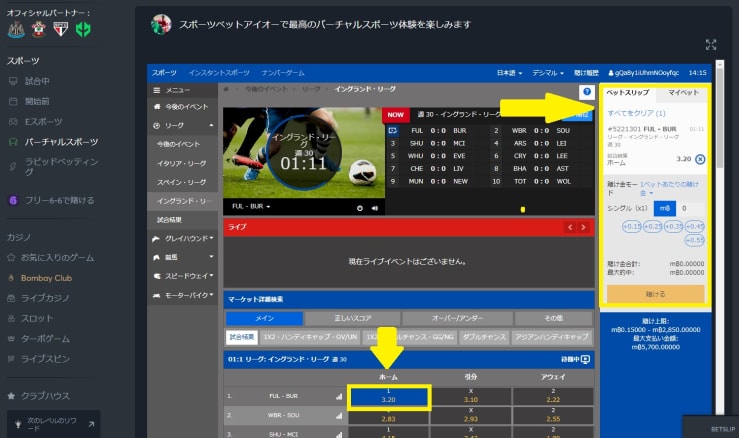739x438 pixels.
Task: Go to next live event arrow
Action: (583, 227)
